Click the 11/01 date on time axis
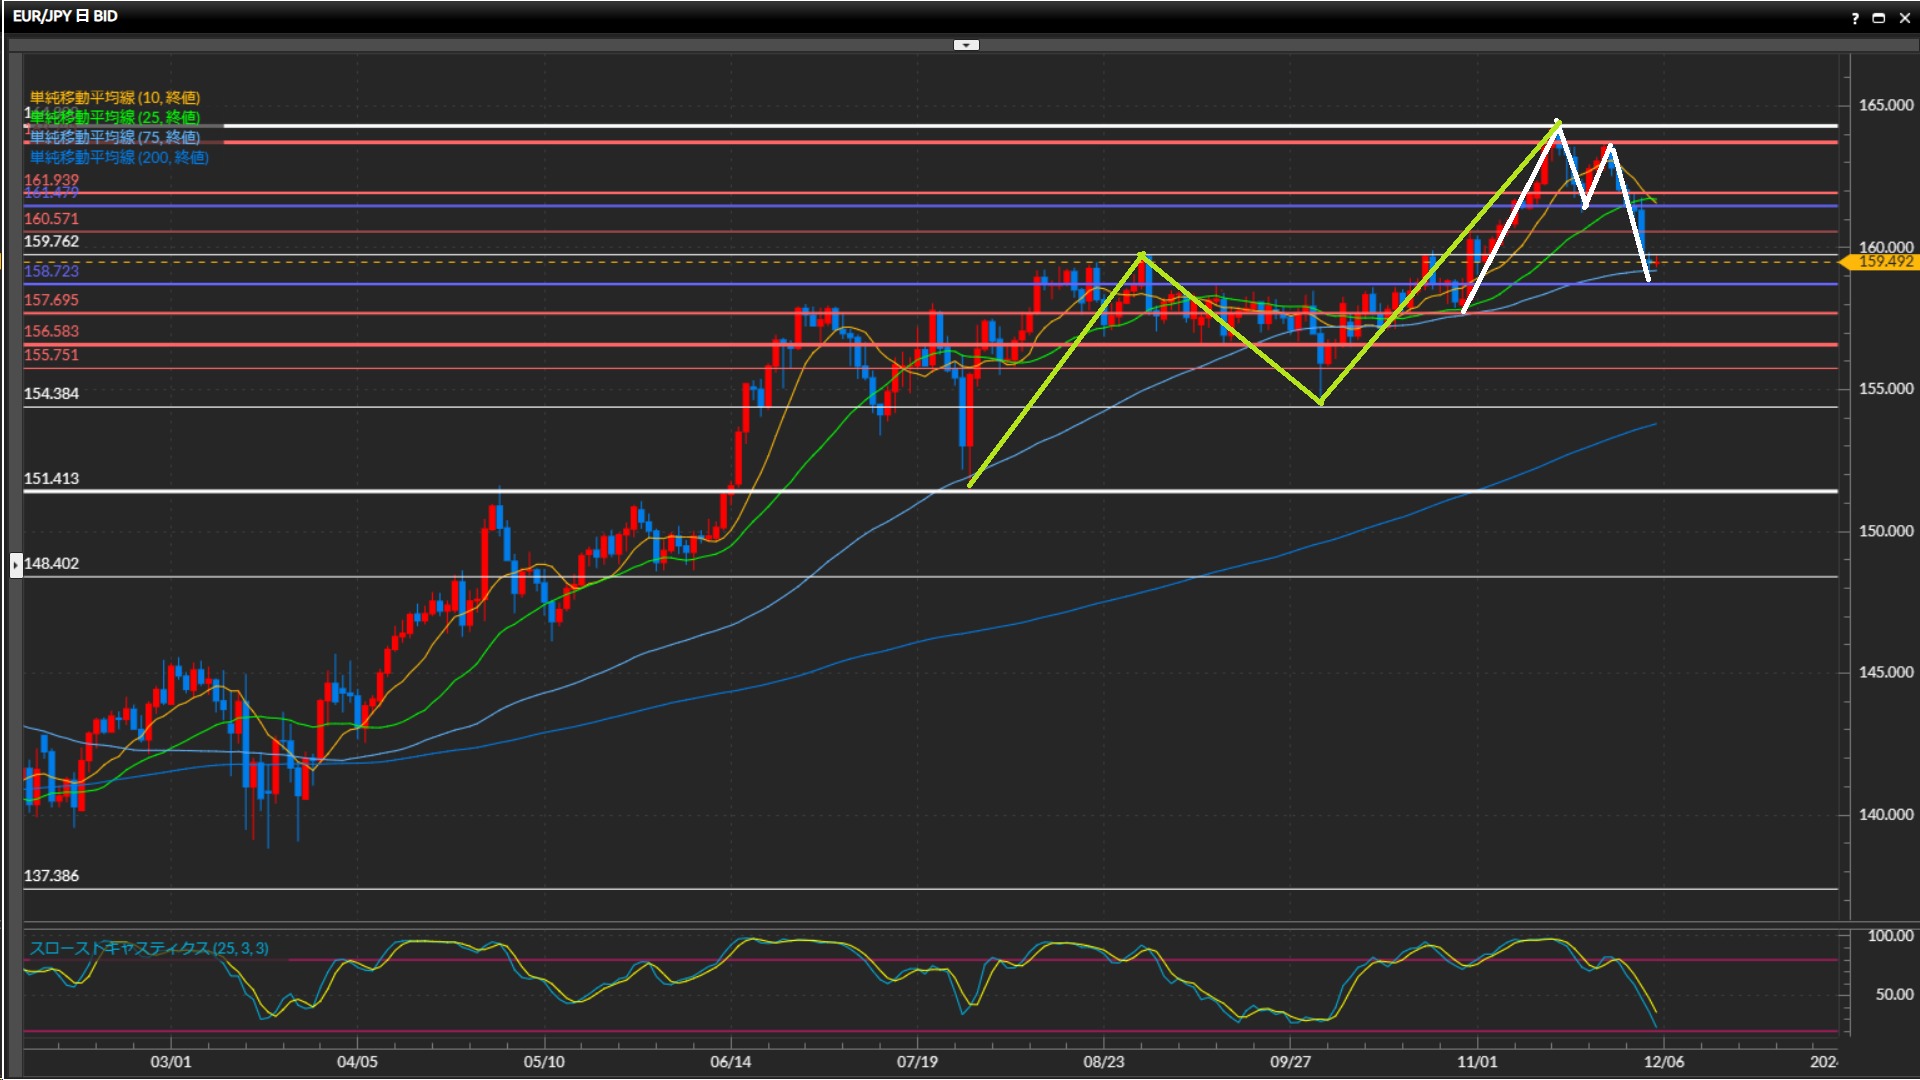This screenshot has height=1080, width=1920. coord(1477,1061)
